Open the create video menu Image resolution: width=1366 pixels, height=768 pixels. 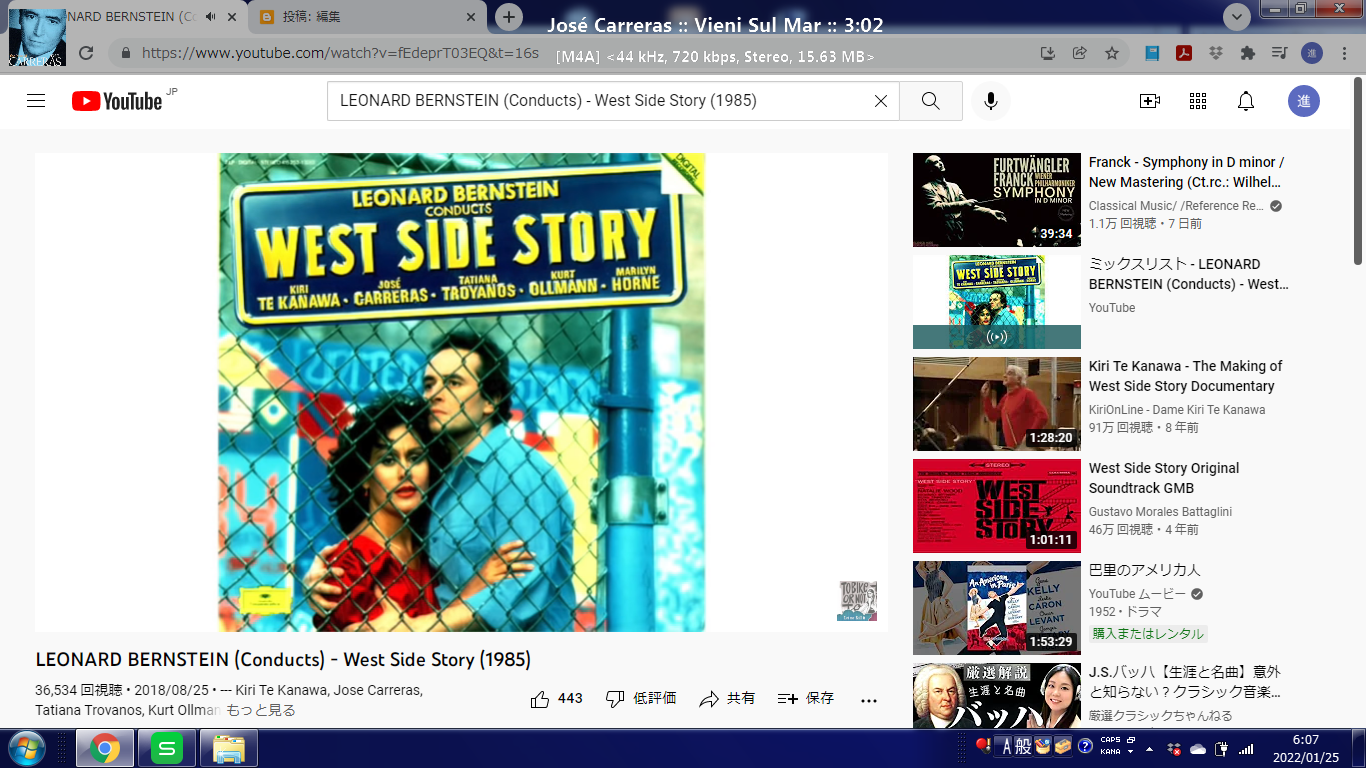[x=1150, y=101]
